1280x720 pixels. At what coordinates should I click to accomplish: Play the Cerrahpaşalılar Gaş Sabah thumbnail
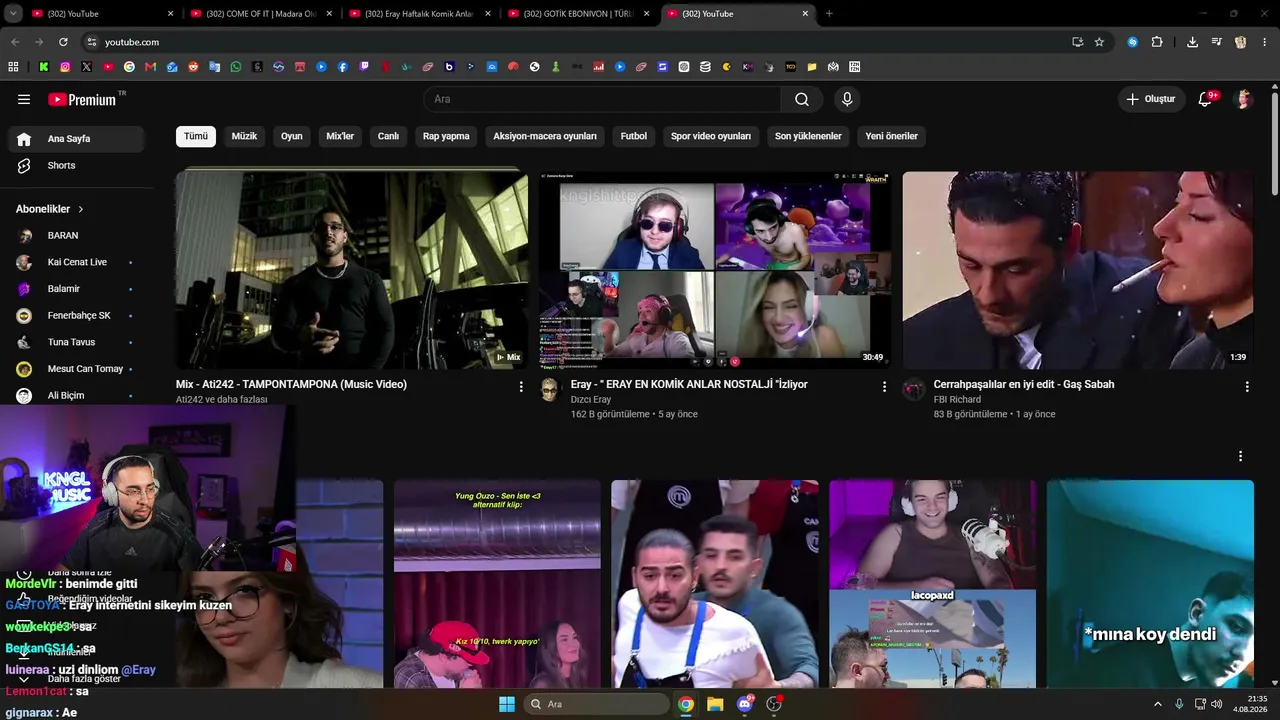click(x=1078, y=270)
